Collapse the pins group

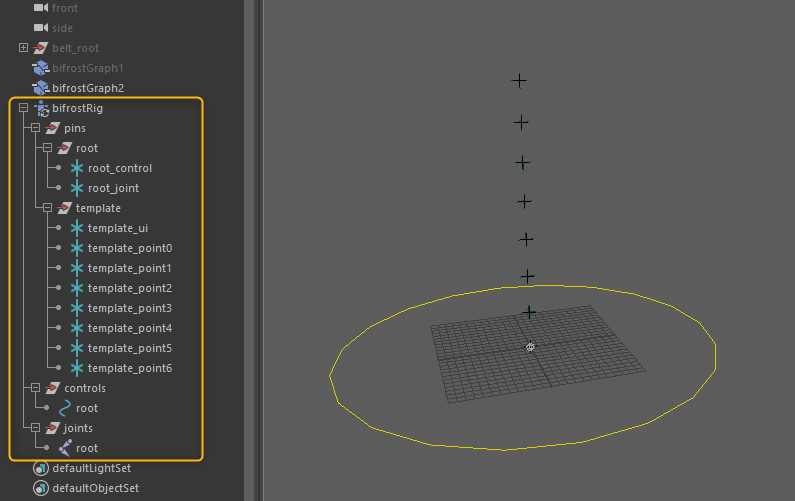pos(35,128)
